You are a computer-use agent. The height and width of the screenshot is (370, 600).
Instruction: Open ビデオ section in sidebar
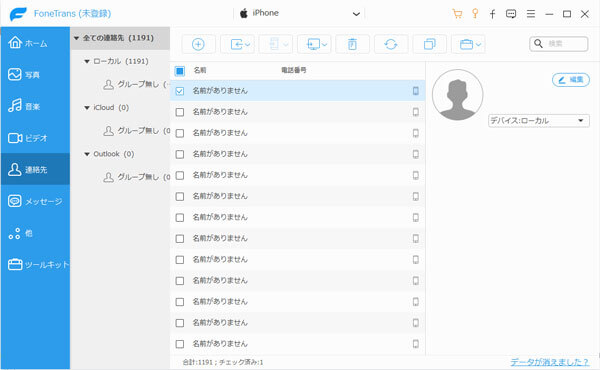[35, 138]
